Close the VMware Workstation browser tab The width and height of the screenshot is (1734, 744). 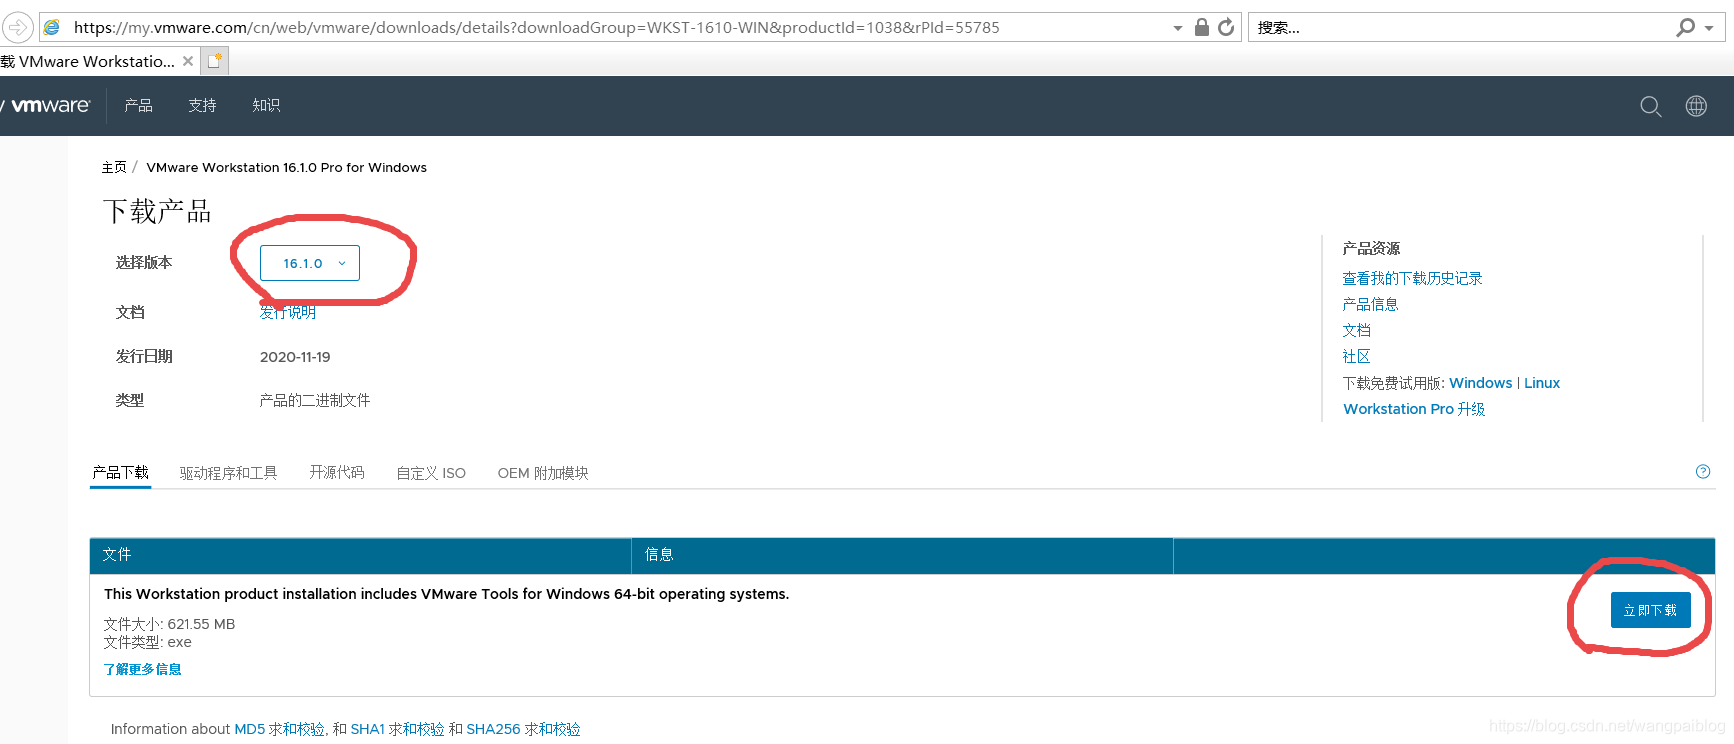point(188,61)
